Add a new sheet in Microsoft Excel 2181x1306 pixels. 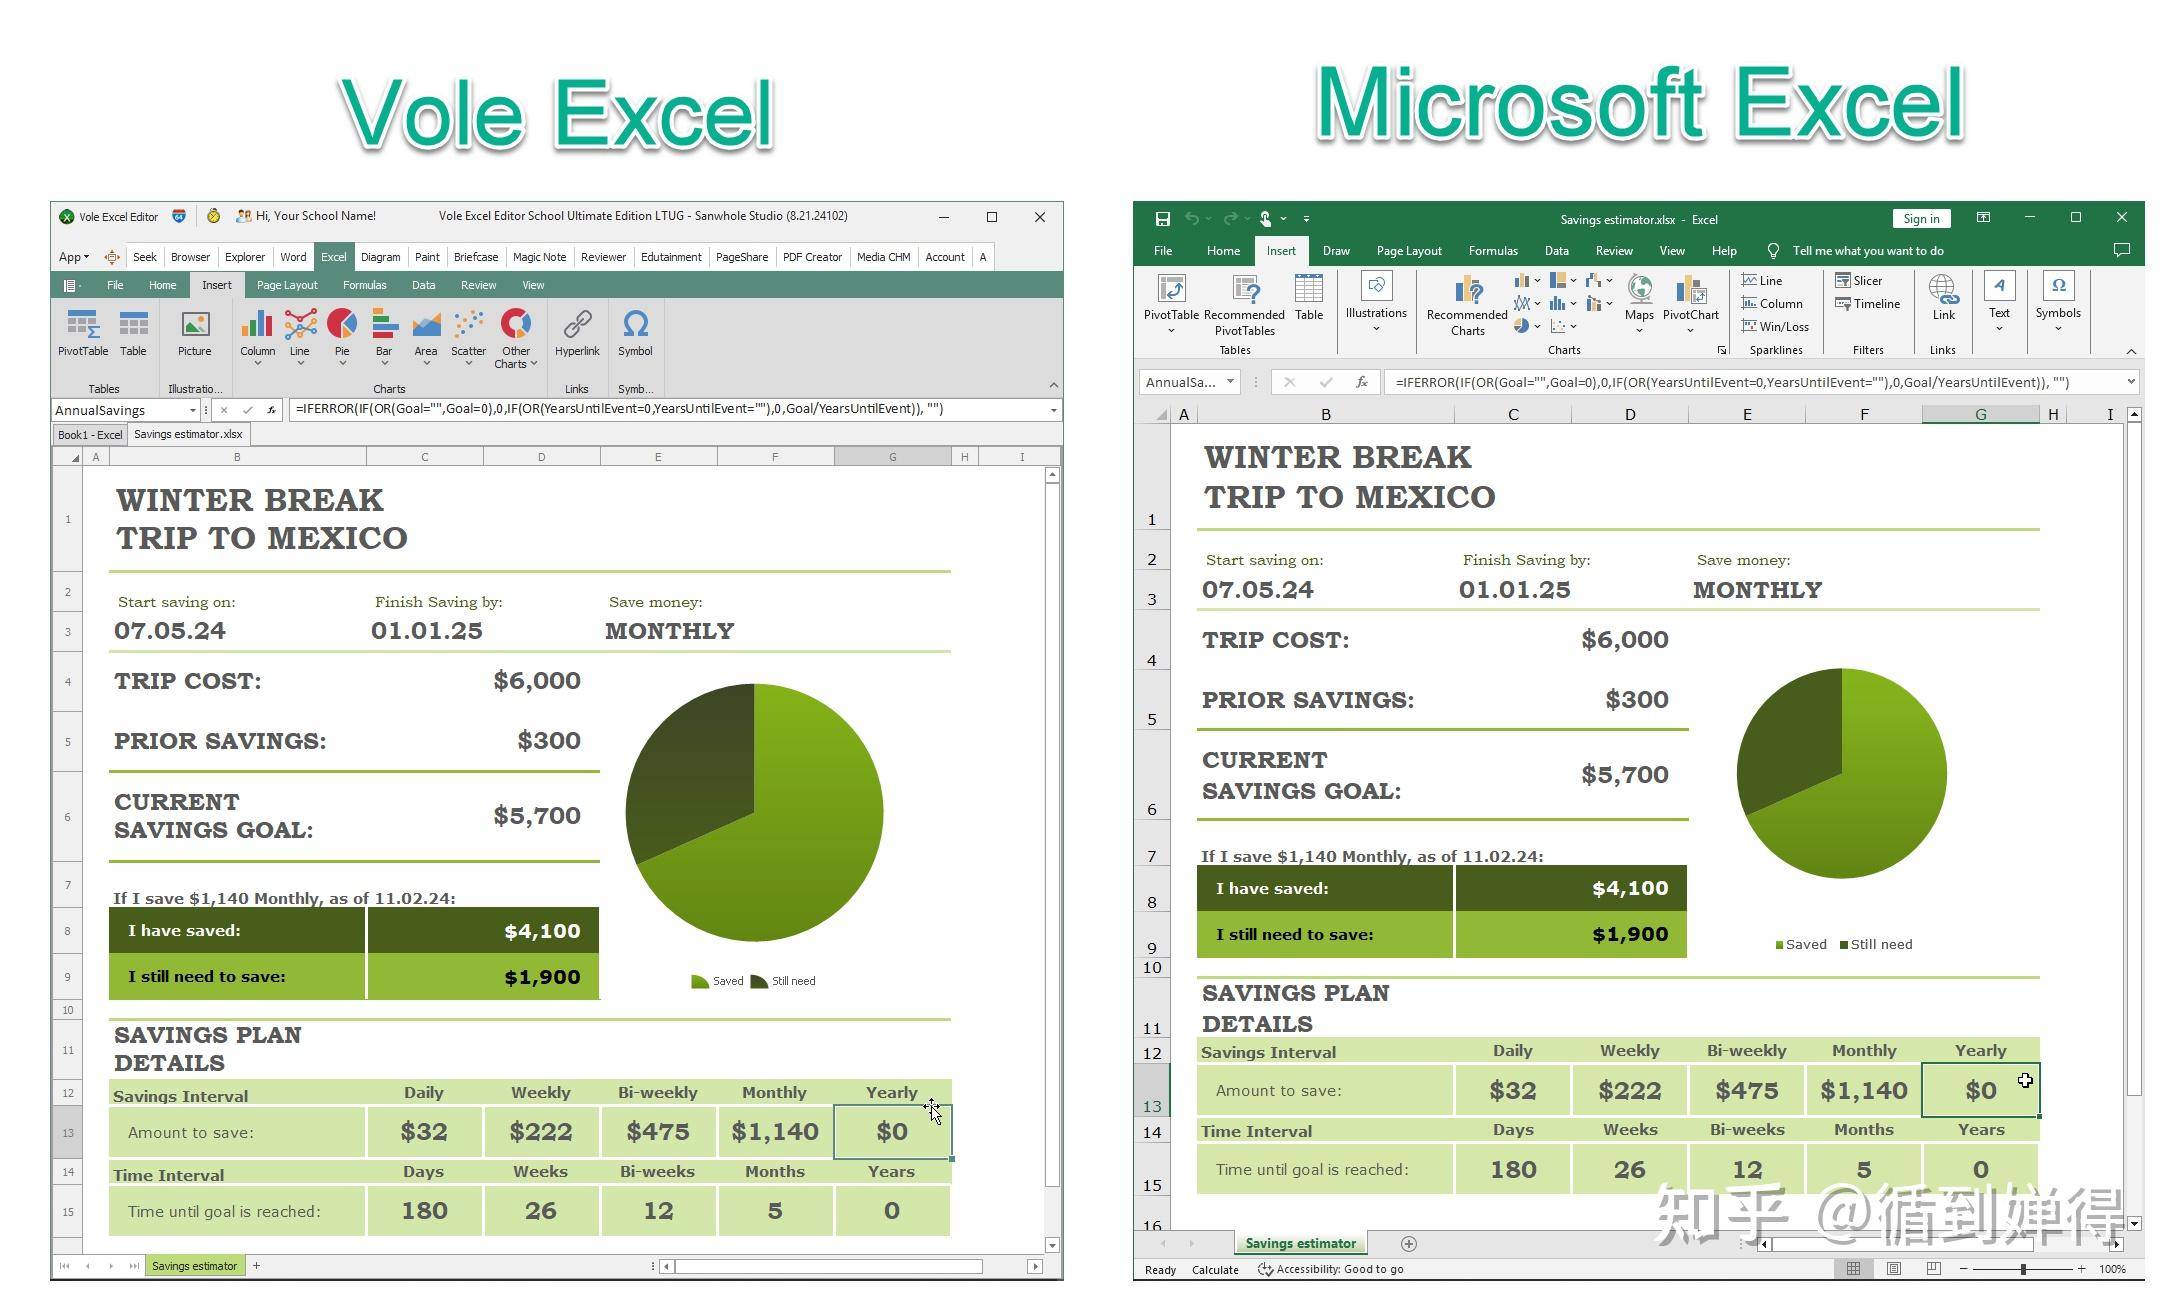point(1408,1244)
